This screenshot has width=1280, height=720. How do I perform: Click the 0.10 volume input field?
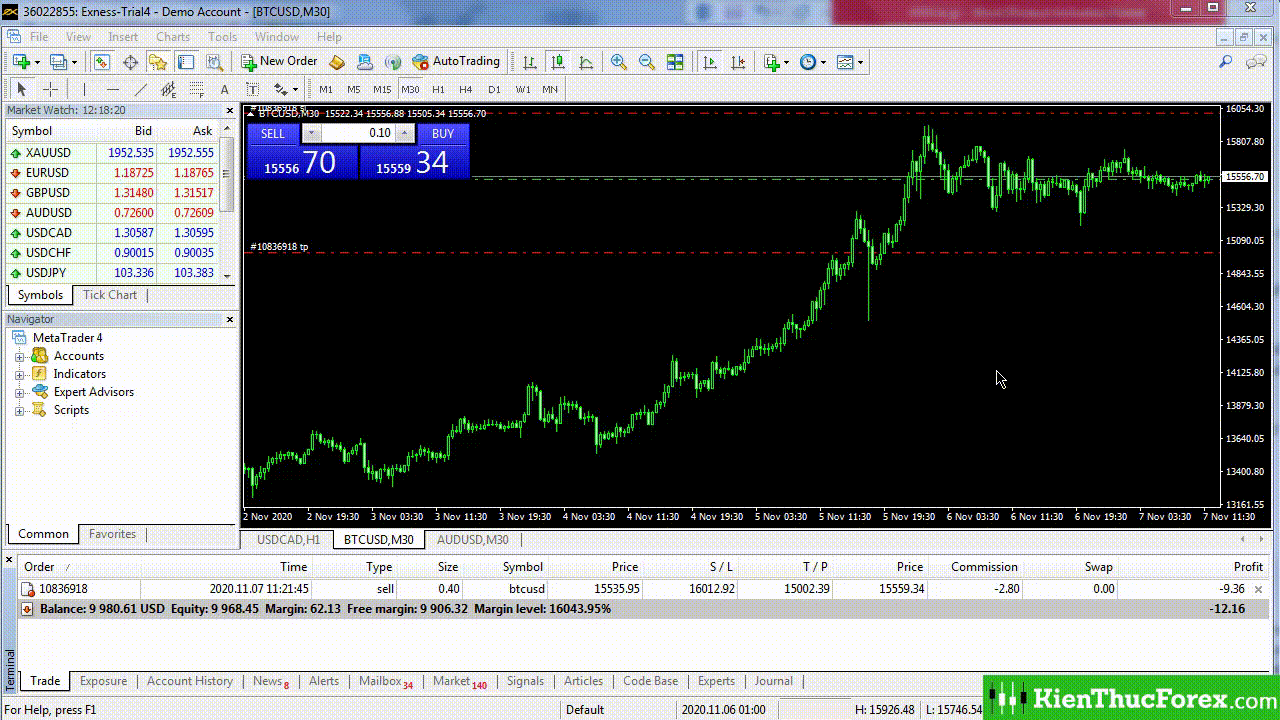[358, 133]
